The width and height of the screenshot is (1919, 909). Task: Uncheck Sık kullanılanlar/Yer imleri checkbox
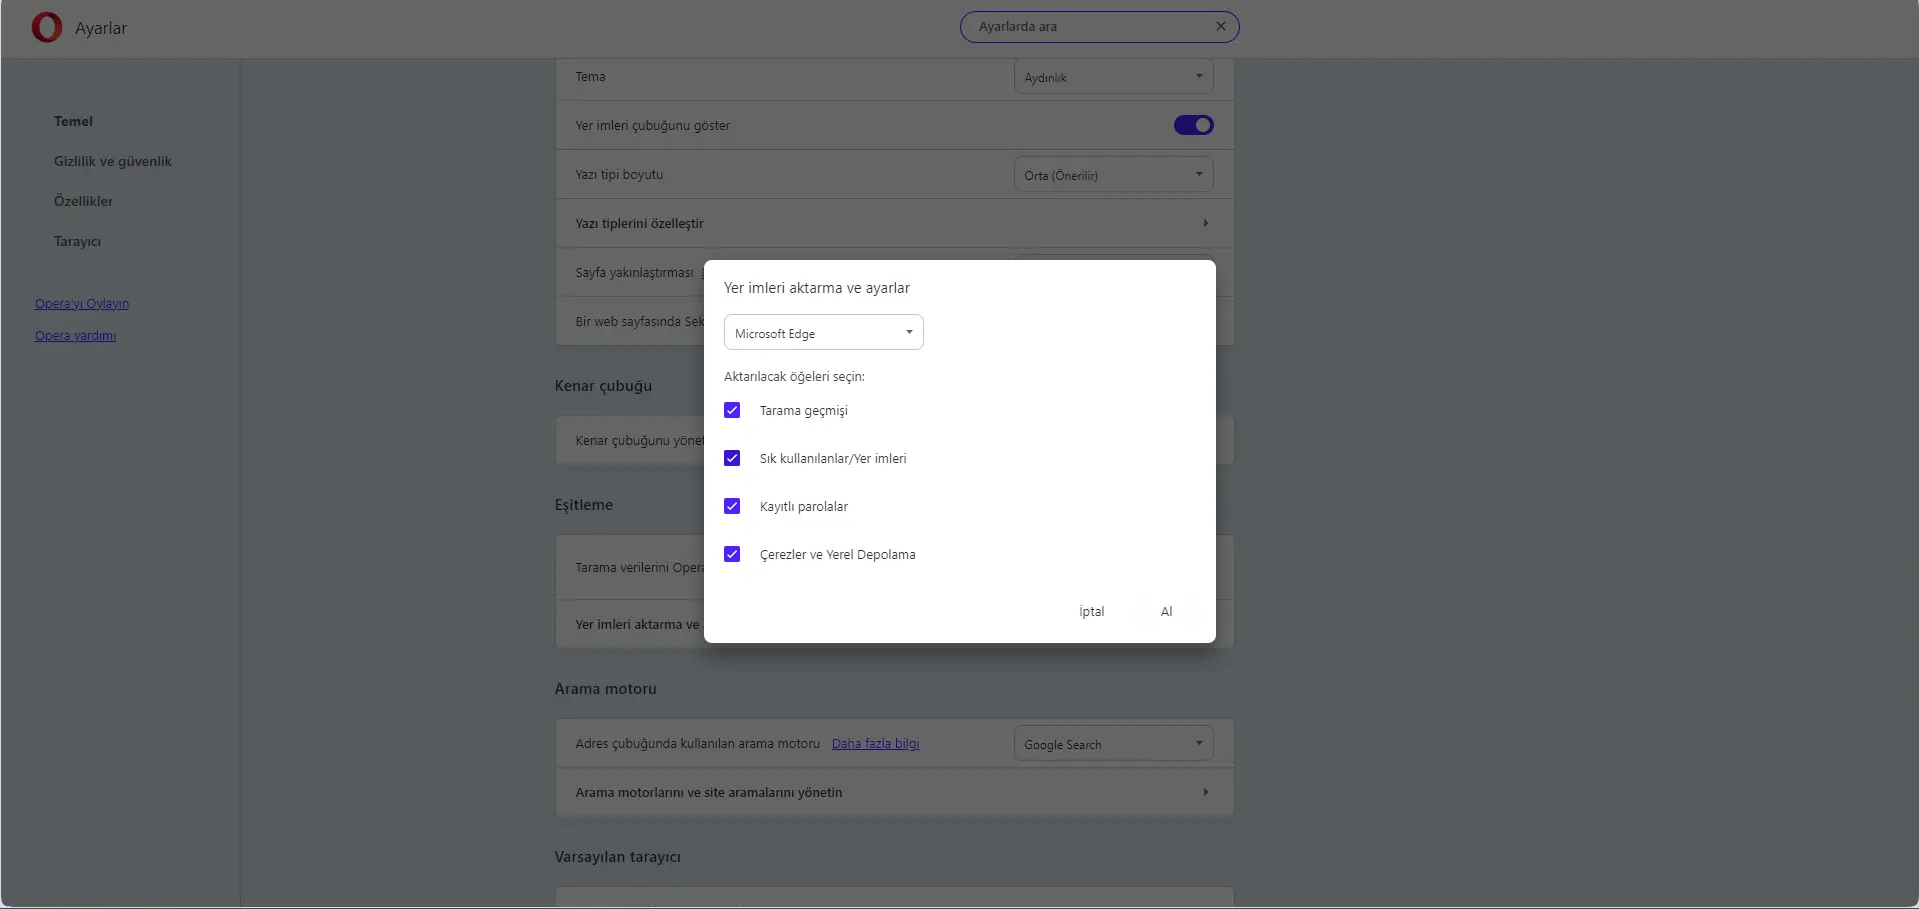tap(732, 458)
